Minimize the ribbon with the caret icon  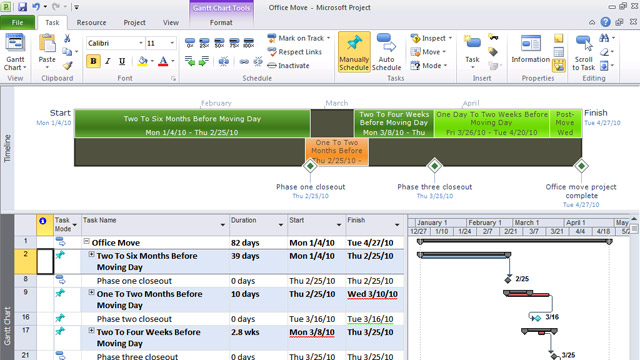point(592,22)
